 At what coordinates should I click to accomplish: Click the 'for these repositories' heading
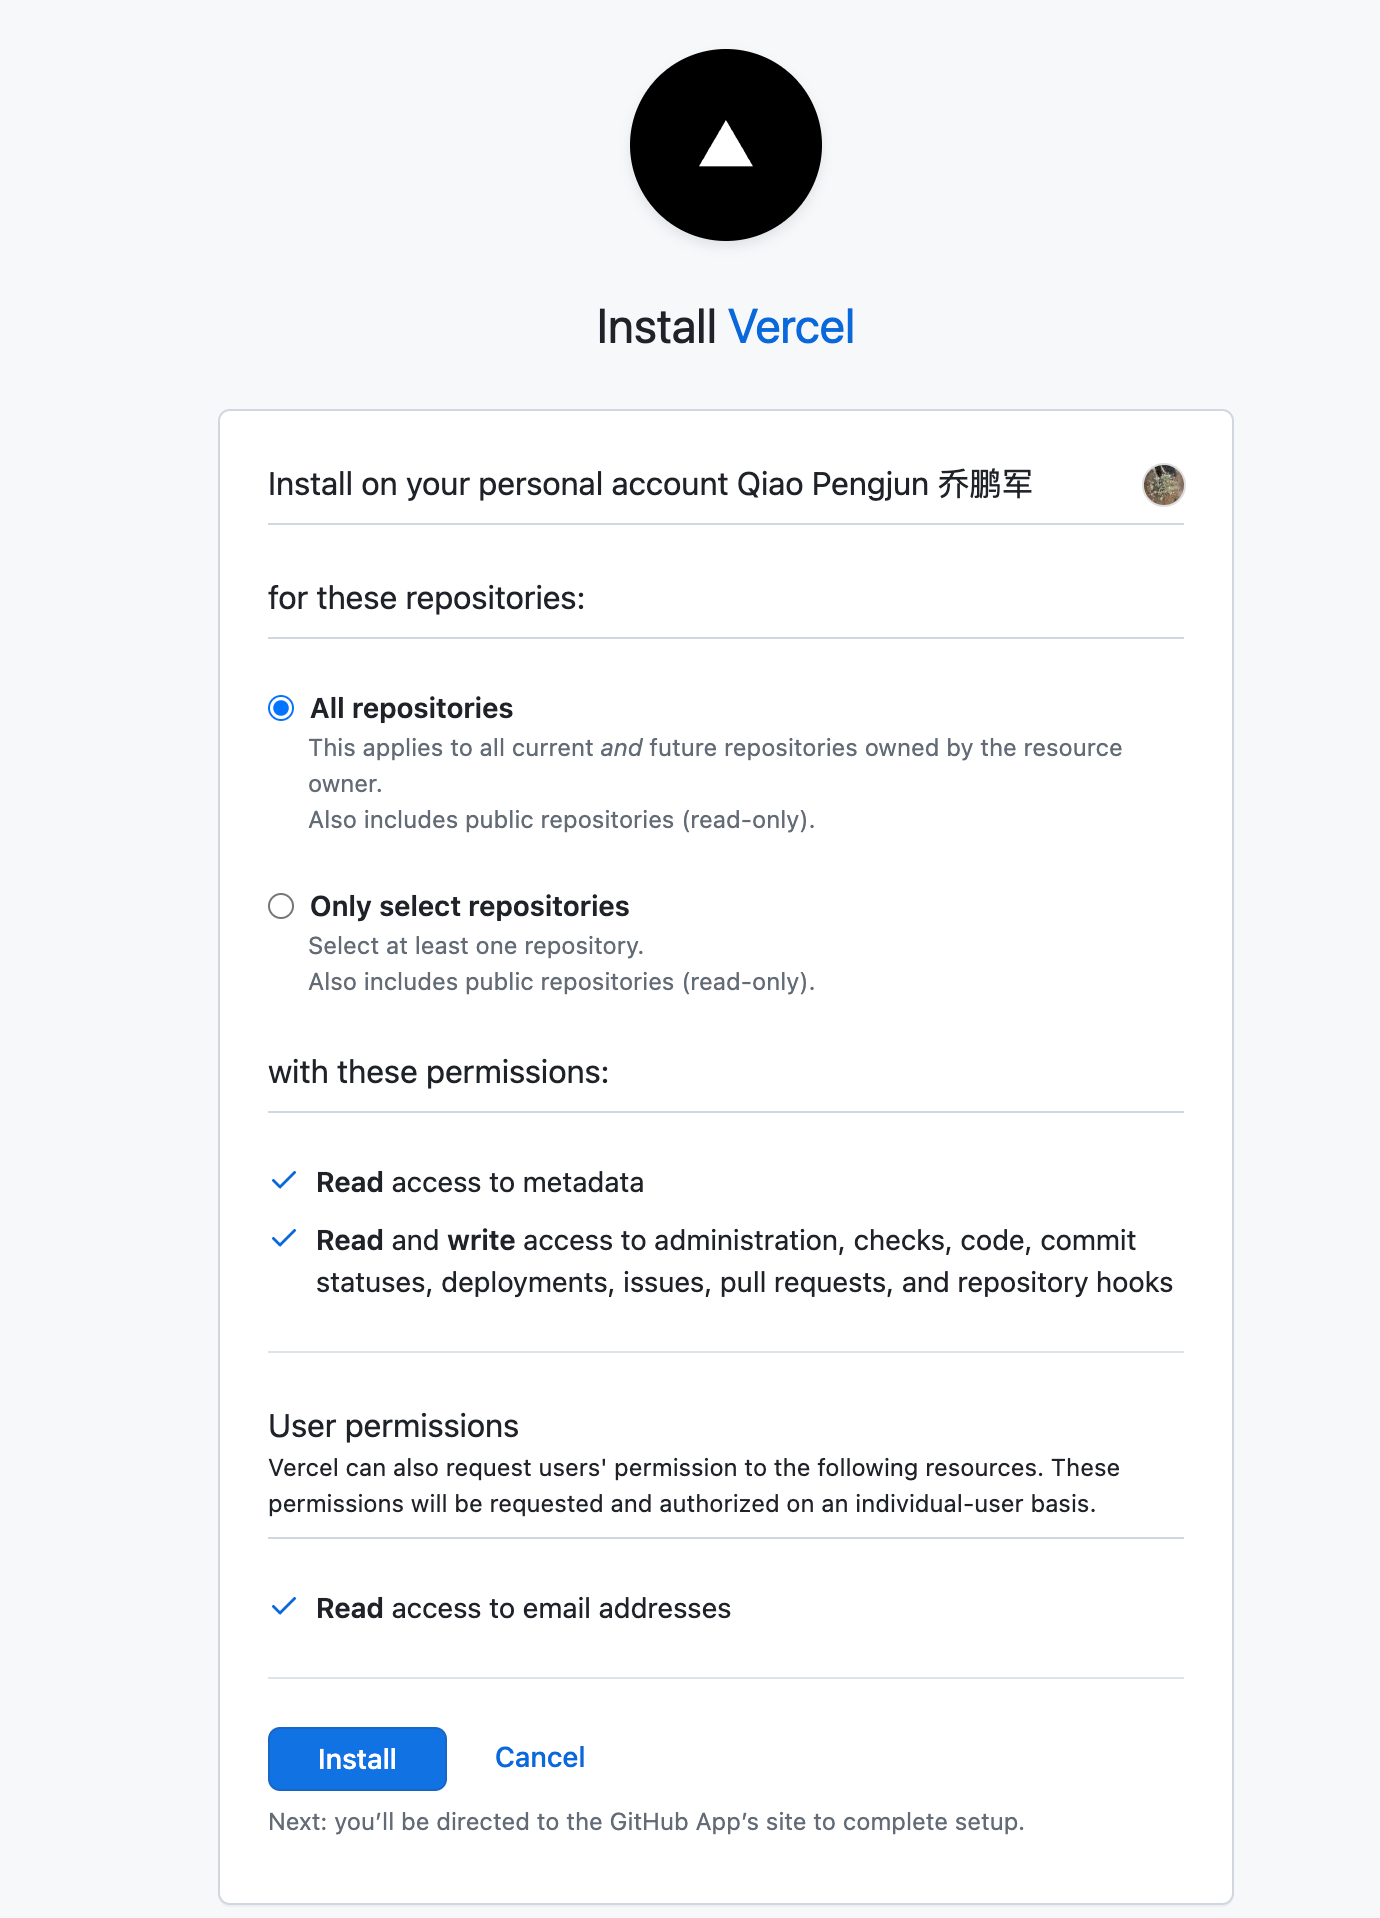click(426, 598)
